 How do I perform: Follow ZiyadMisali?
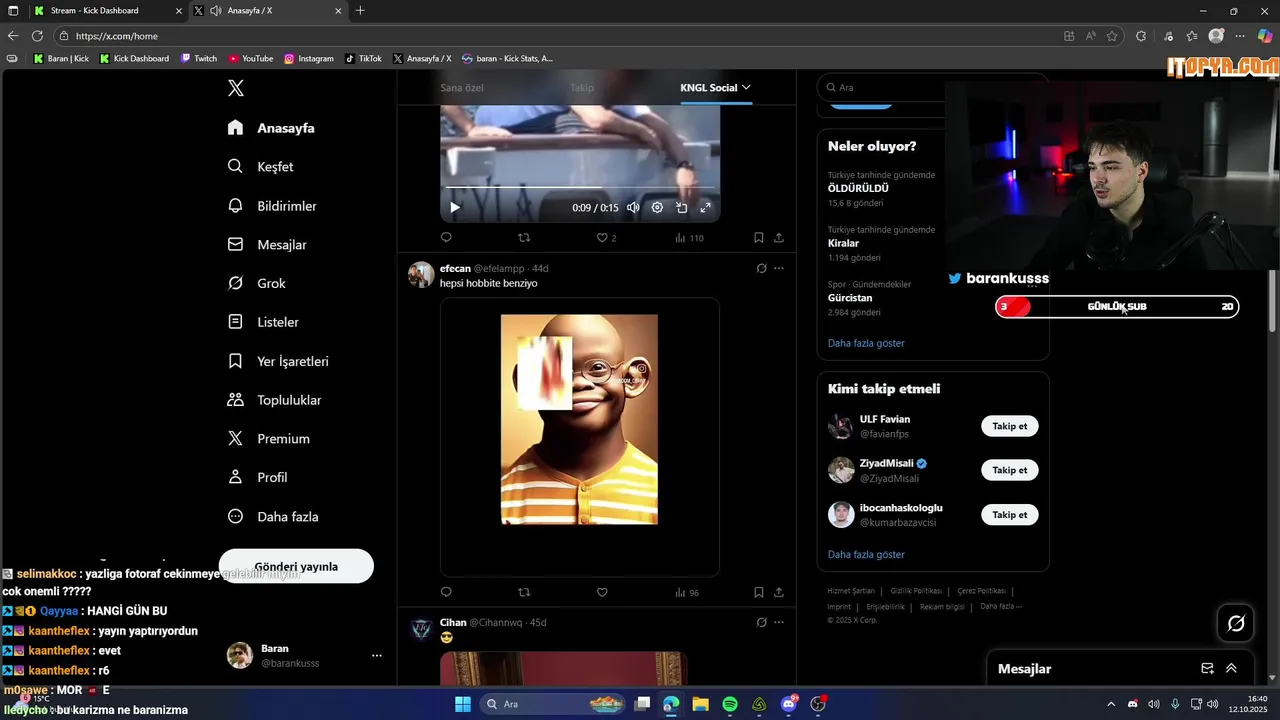(x=1010, y=470)
